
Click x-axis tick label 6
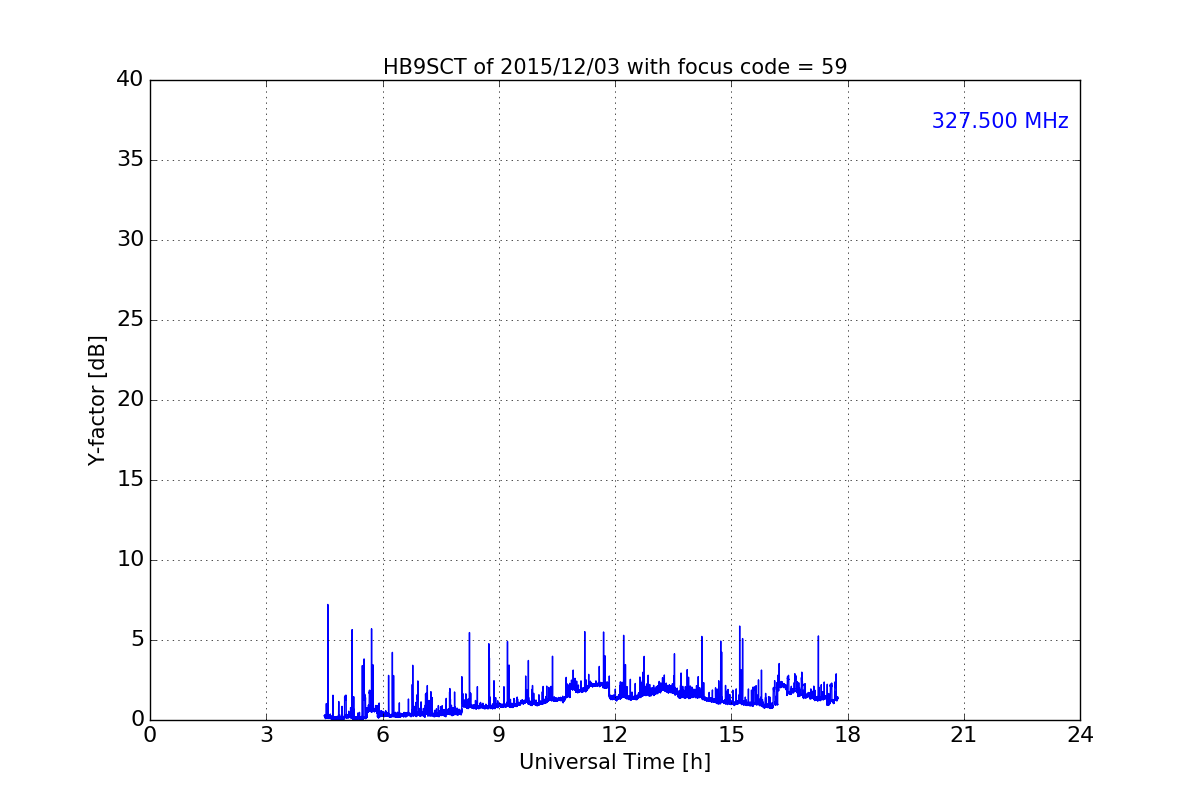click(x=383, y=735)
